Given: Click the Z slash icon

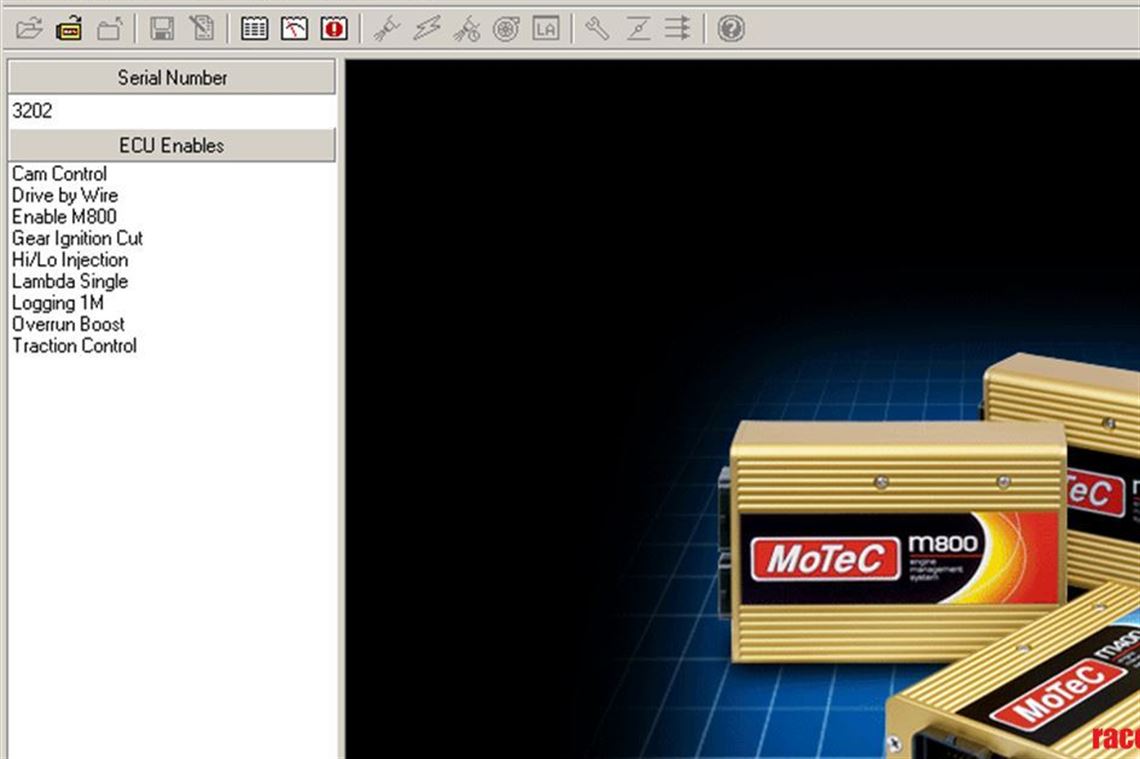Looking at the screenshot, I should click(638, 29).
